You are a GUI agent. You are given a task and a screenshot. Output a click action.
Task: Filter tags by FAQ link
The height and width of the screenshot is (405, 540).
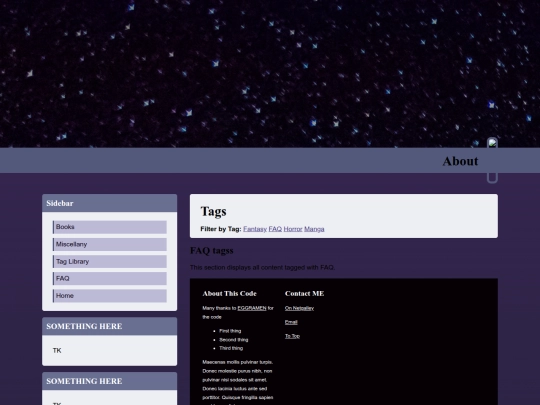(275, 229)
